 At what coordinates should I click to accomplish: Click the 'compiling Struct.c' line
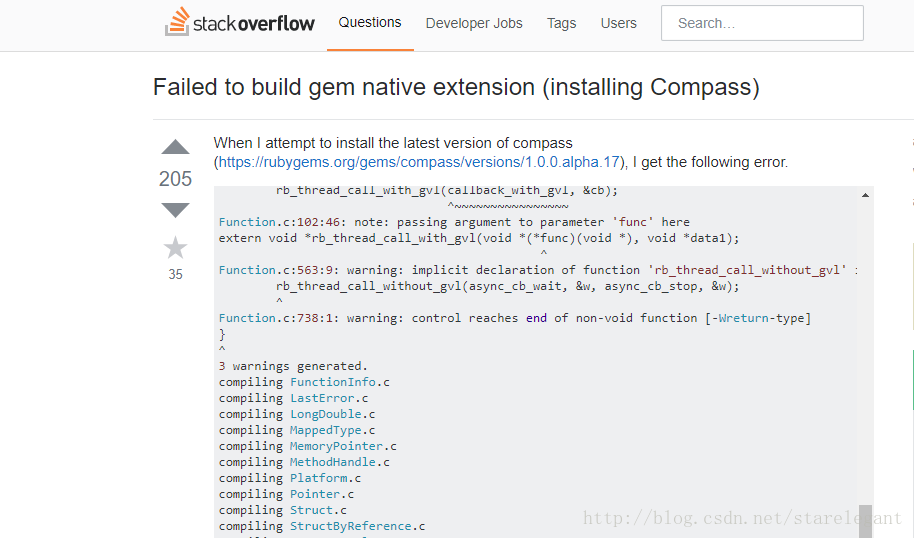click(283, 510)
